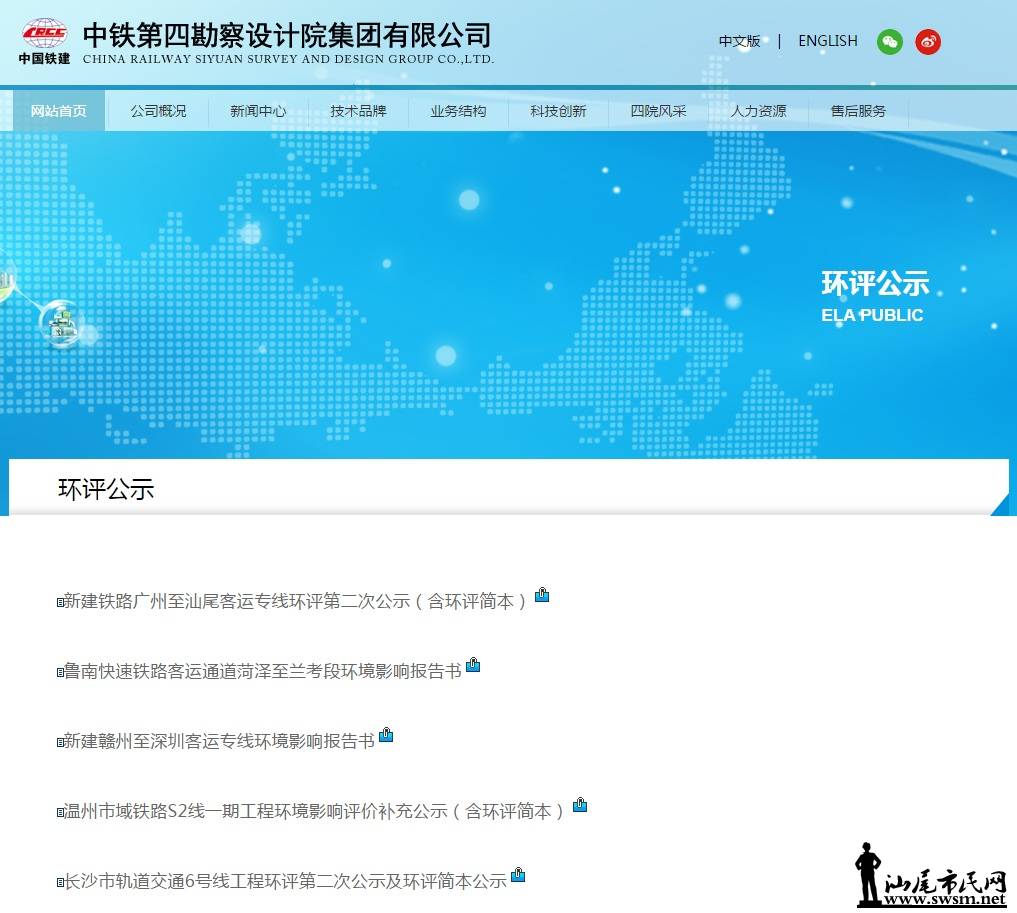This screenshot has width=1017, height=913.
Task: Open 技术品牌 navigation item
Action: click(x=358, y=111)
